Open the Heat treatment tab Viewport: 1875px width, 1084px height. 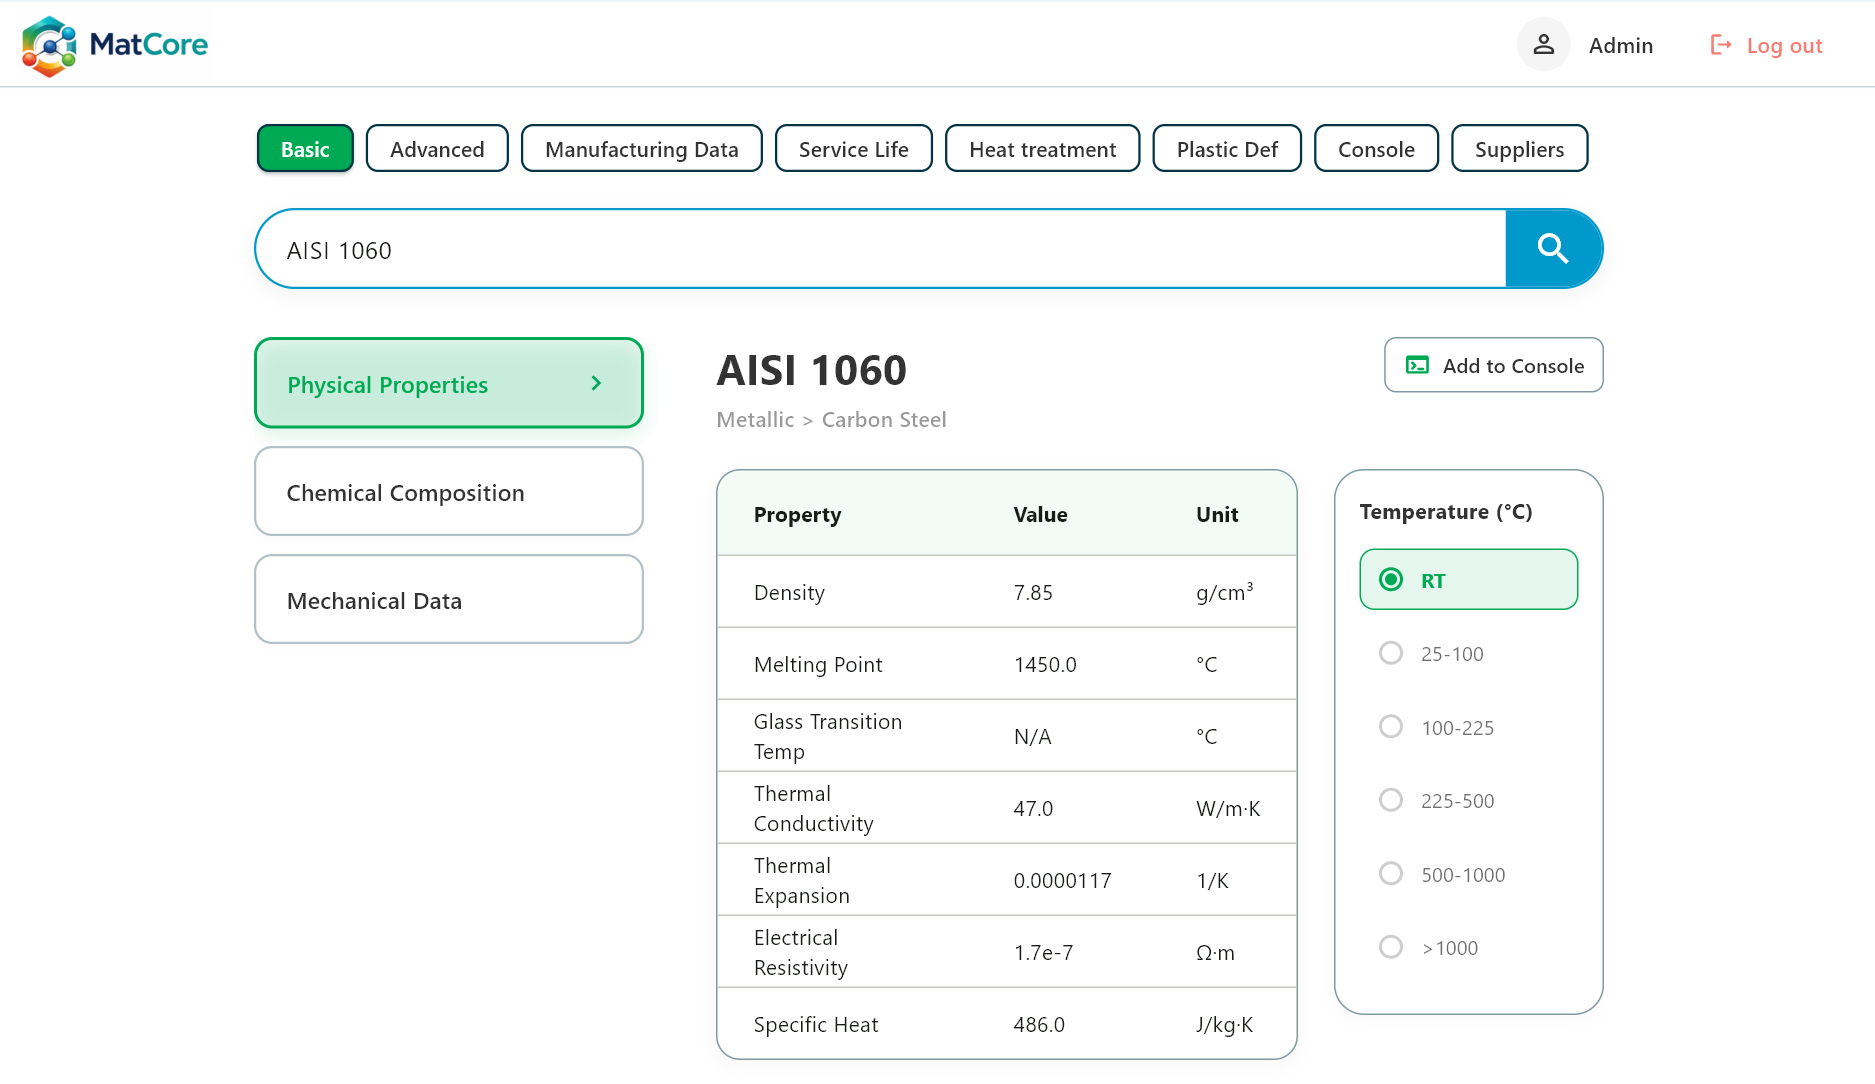(1042, 149)
